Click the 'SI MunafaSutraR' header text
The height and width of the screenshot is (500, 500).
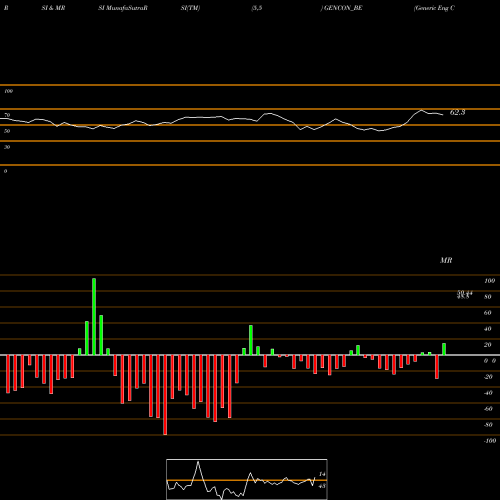[123, 8]
